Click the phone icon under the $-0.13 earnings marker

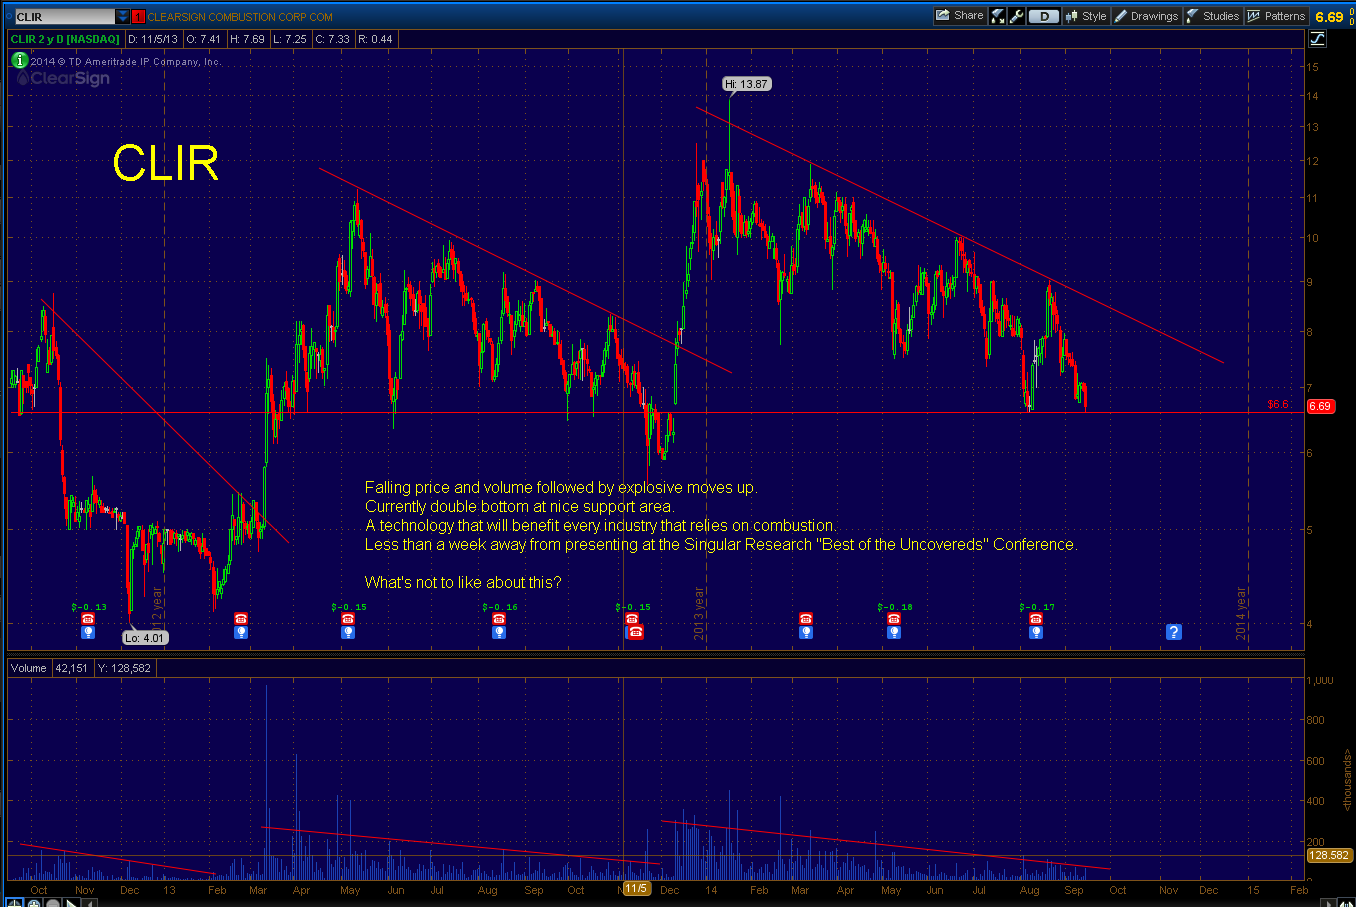click(88, 619)
